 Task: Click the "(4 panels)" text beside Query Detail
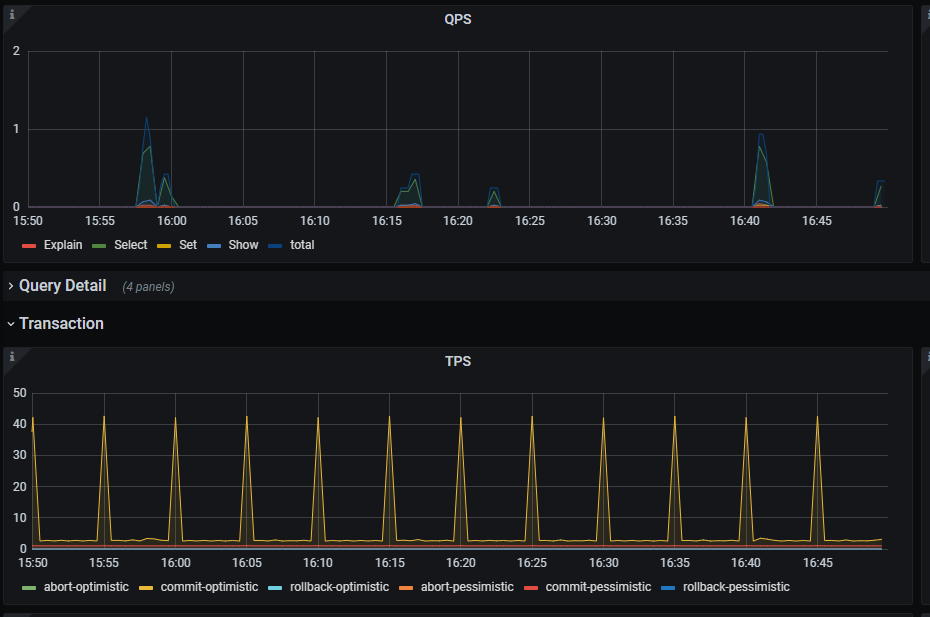[148, 287]
